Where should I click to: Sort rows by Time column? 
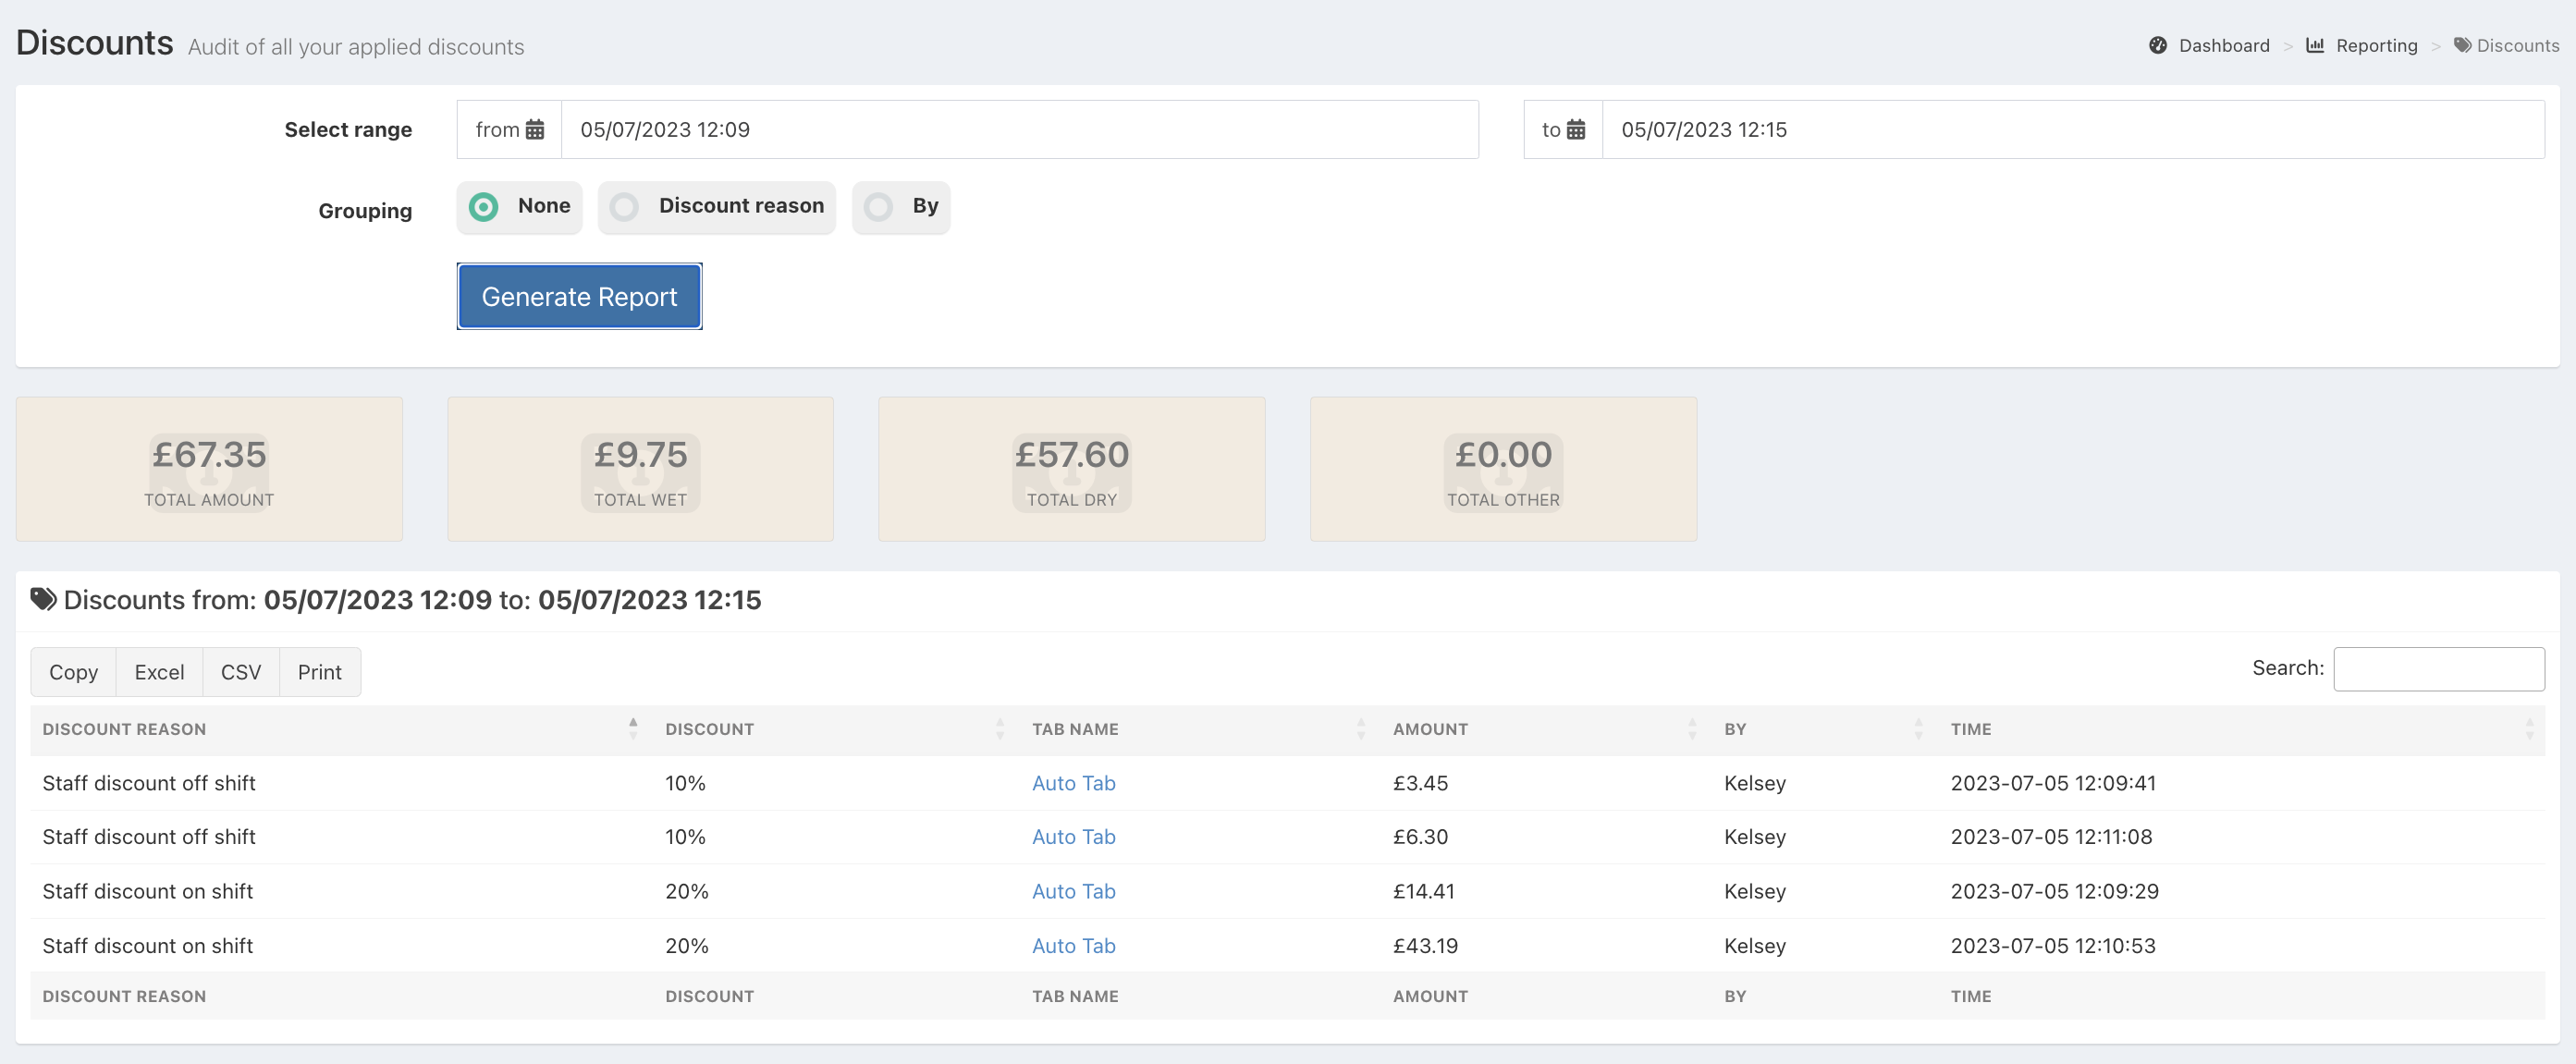click(x=1970, y=729)
